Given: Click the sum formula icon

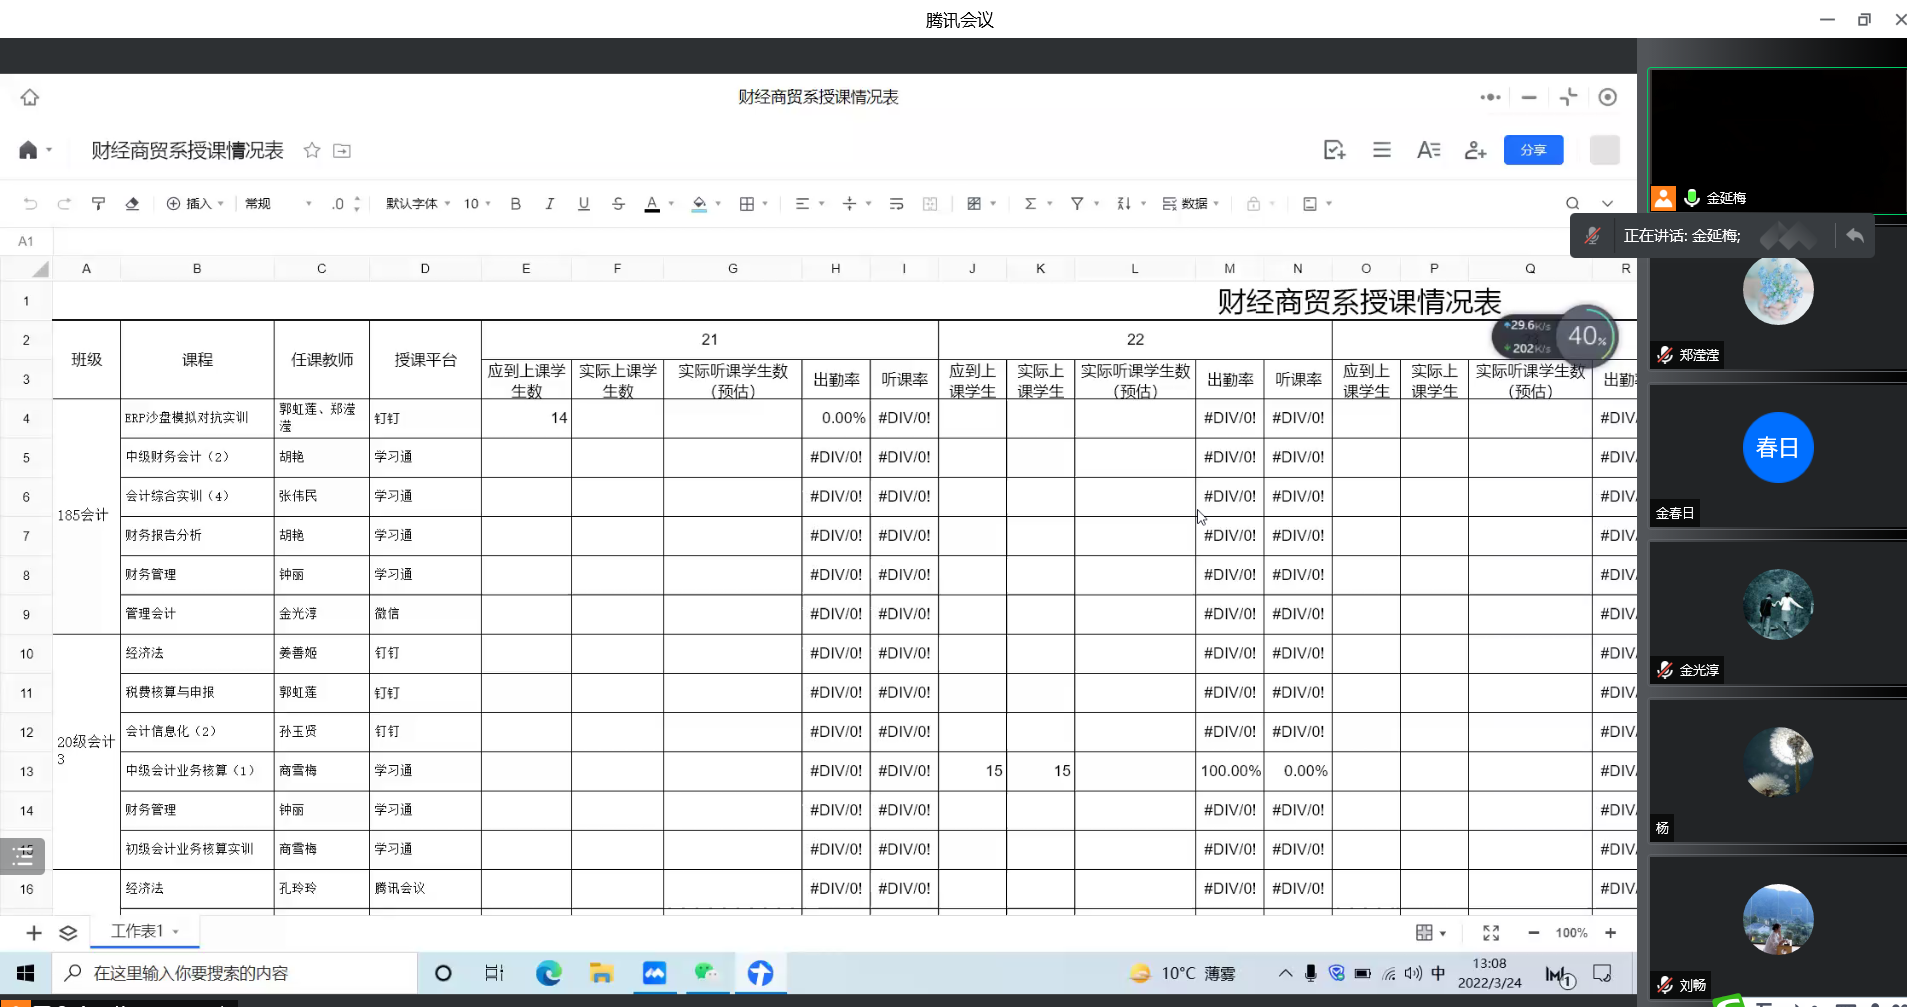Looking at the screenshot, I should [x=1030, y=204].
